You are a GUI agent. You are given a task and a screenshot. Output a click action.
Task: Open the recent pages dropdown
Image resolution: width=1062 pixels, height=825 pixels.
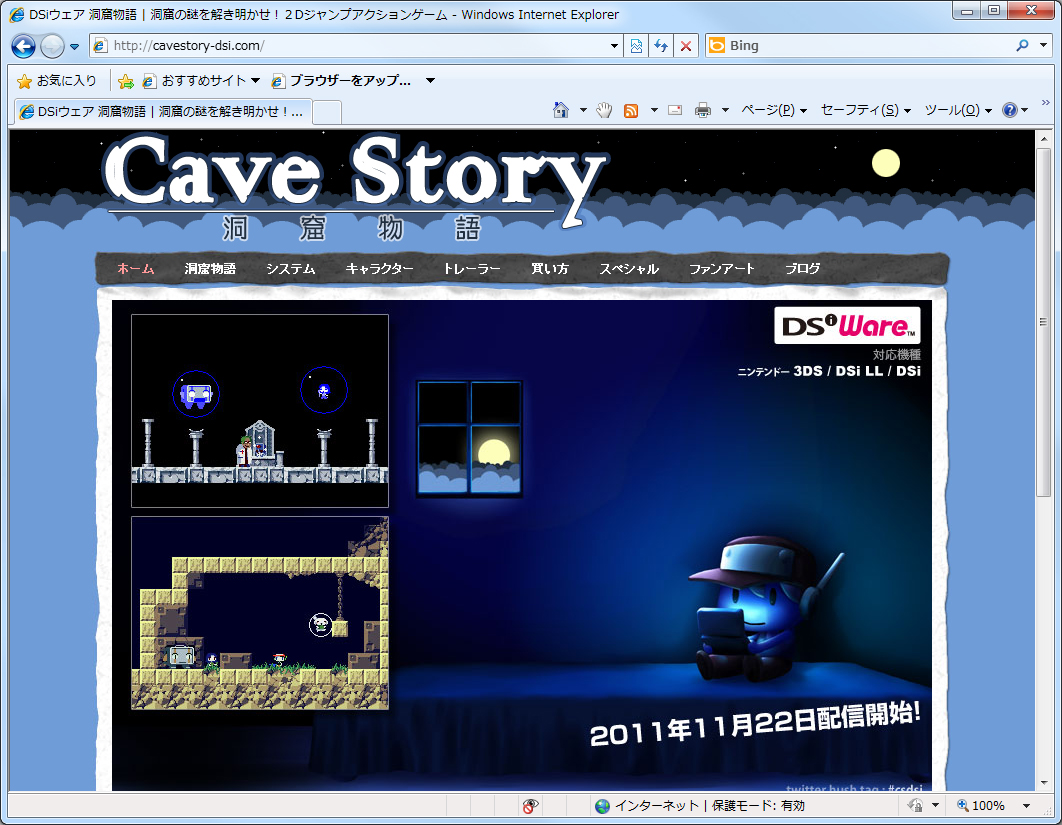coord(73,46)
